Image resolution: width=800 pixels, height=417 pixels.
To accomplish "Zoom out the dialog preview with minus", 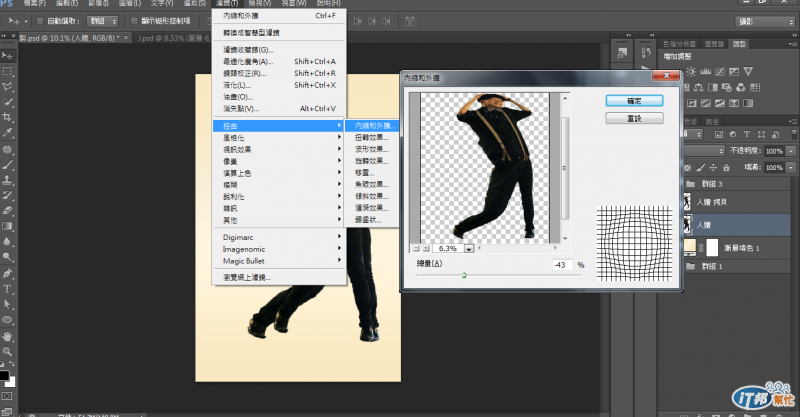I will (416, 248).
